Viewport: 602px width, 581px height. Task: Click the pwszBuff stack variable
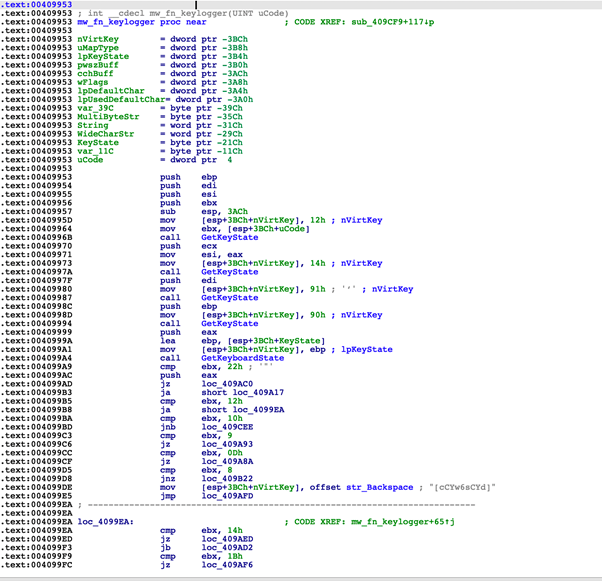pyautogui.click(x=98, y=65)
